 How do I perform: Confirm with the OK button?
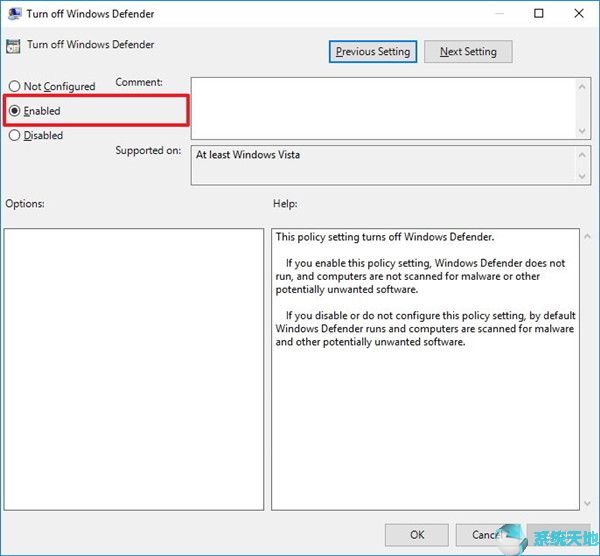coord(417,535)
